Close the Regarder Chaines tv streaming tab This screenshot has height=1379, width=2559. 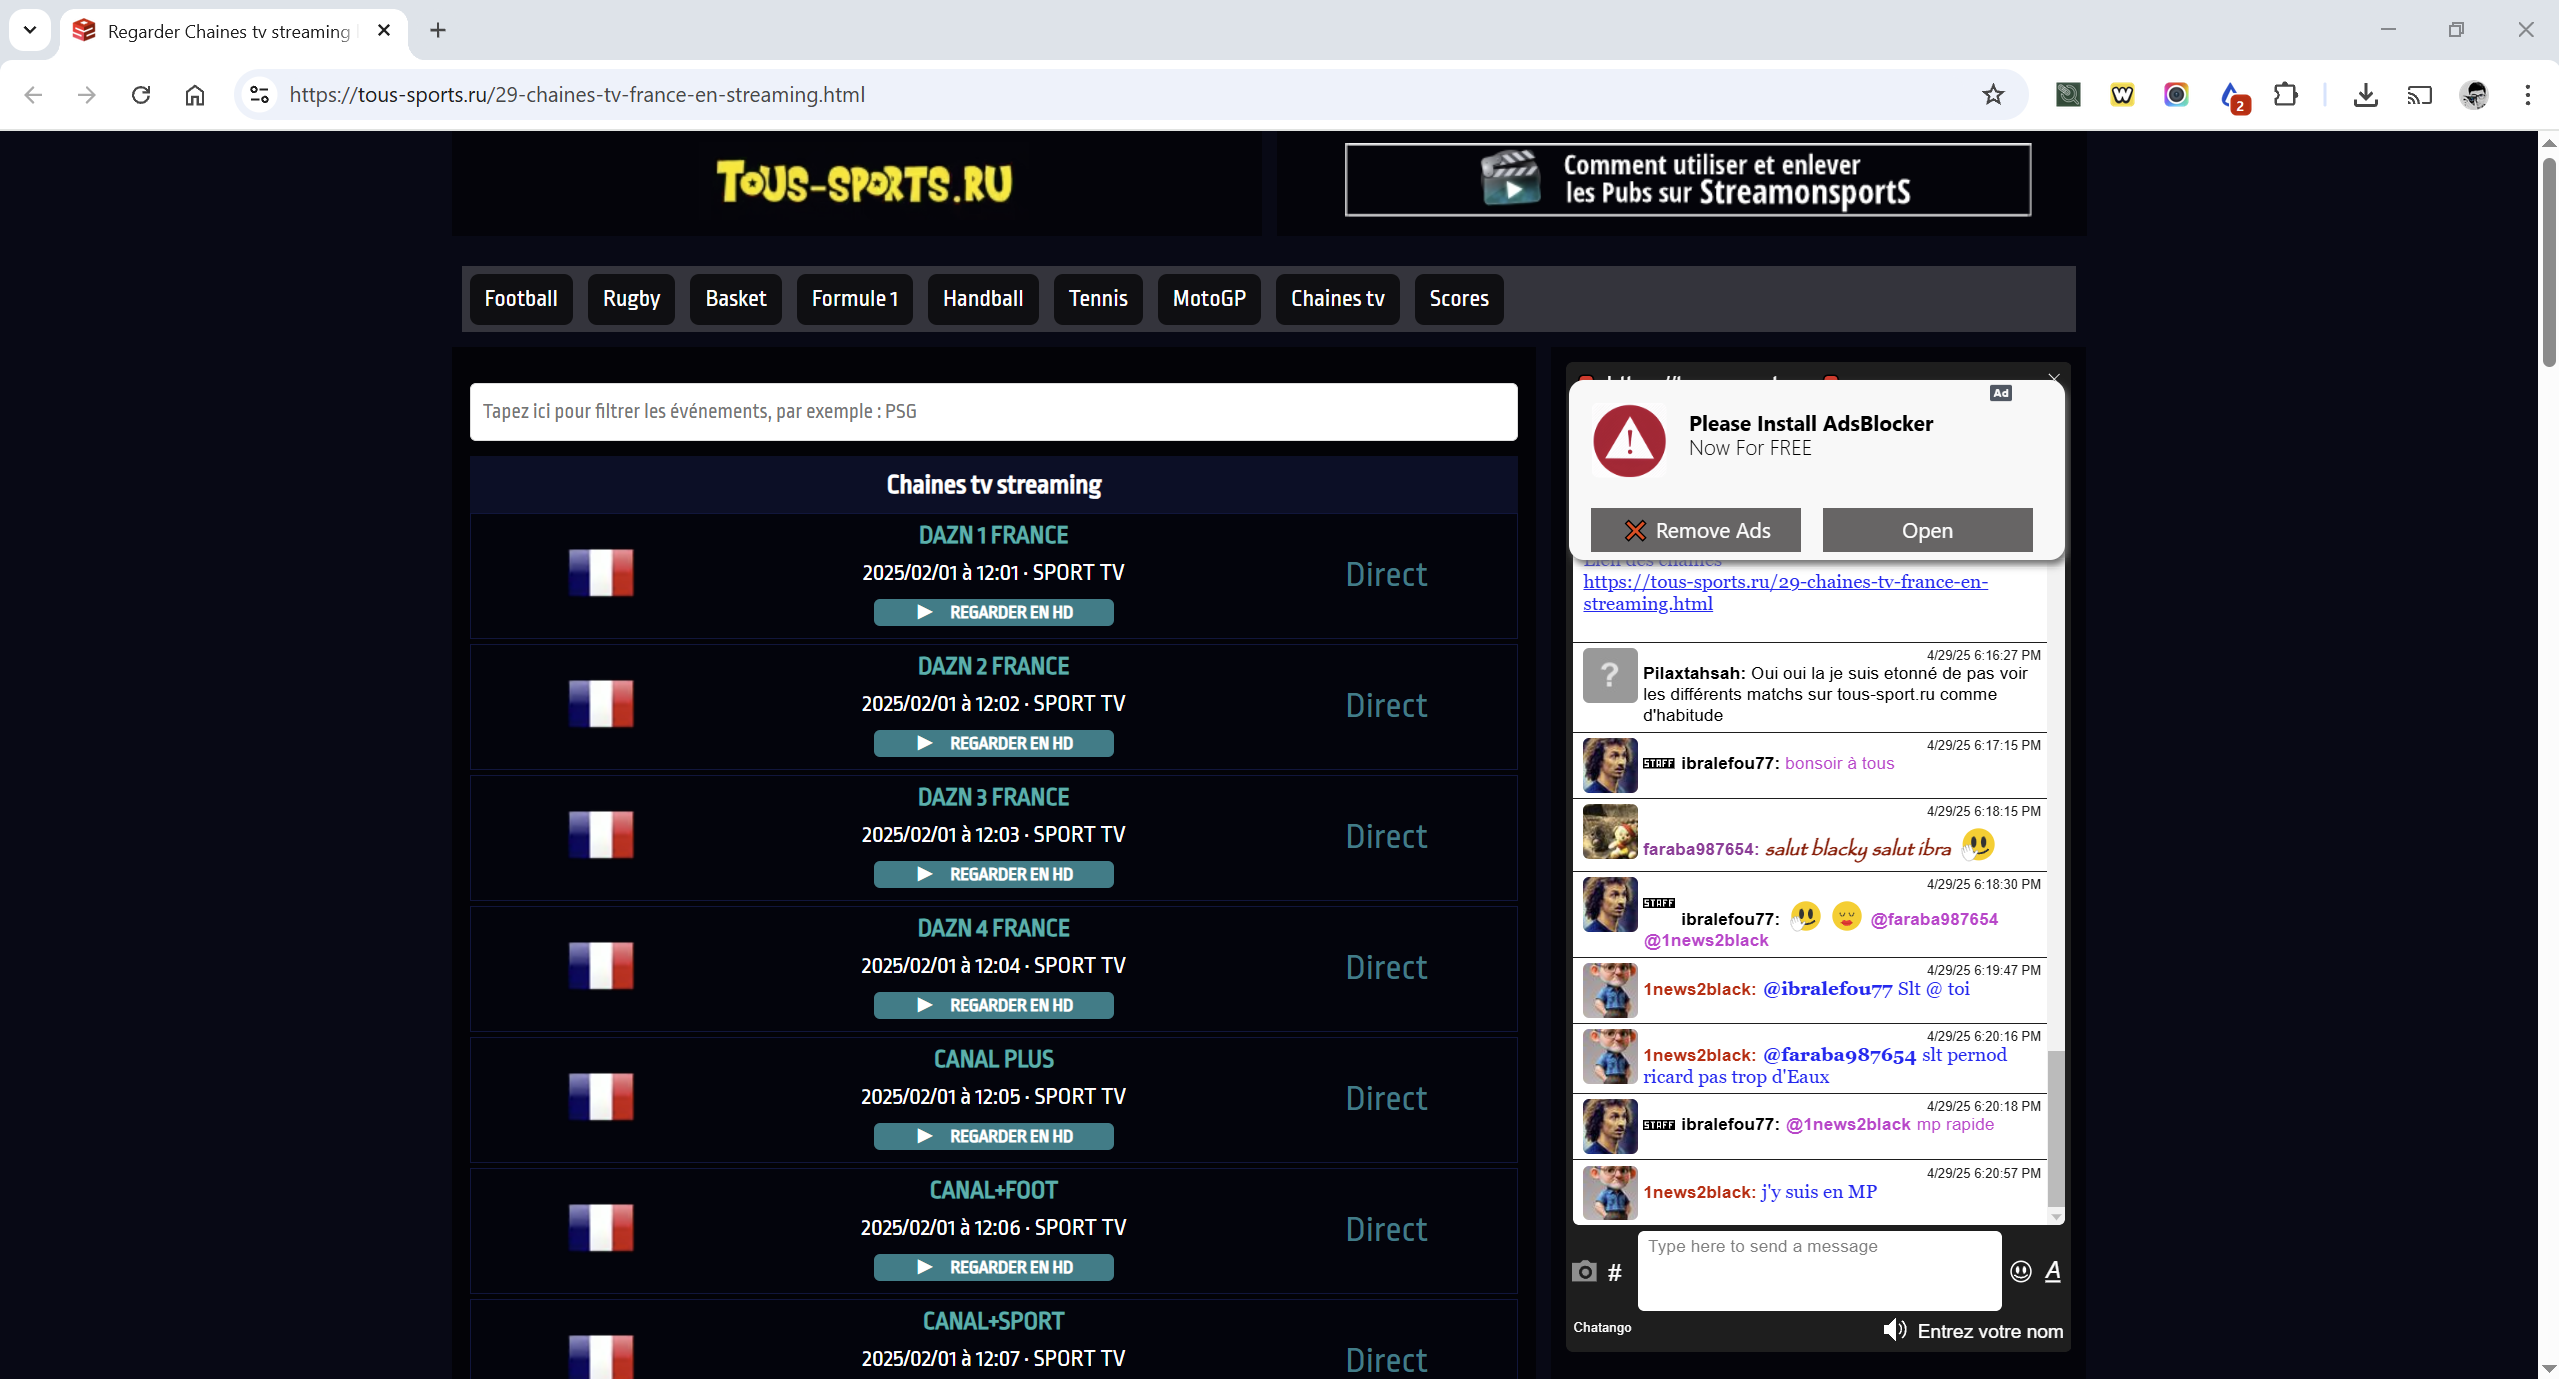(384, 30)
